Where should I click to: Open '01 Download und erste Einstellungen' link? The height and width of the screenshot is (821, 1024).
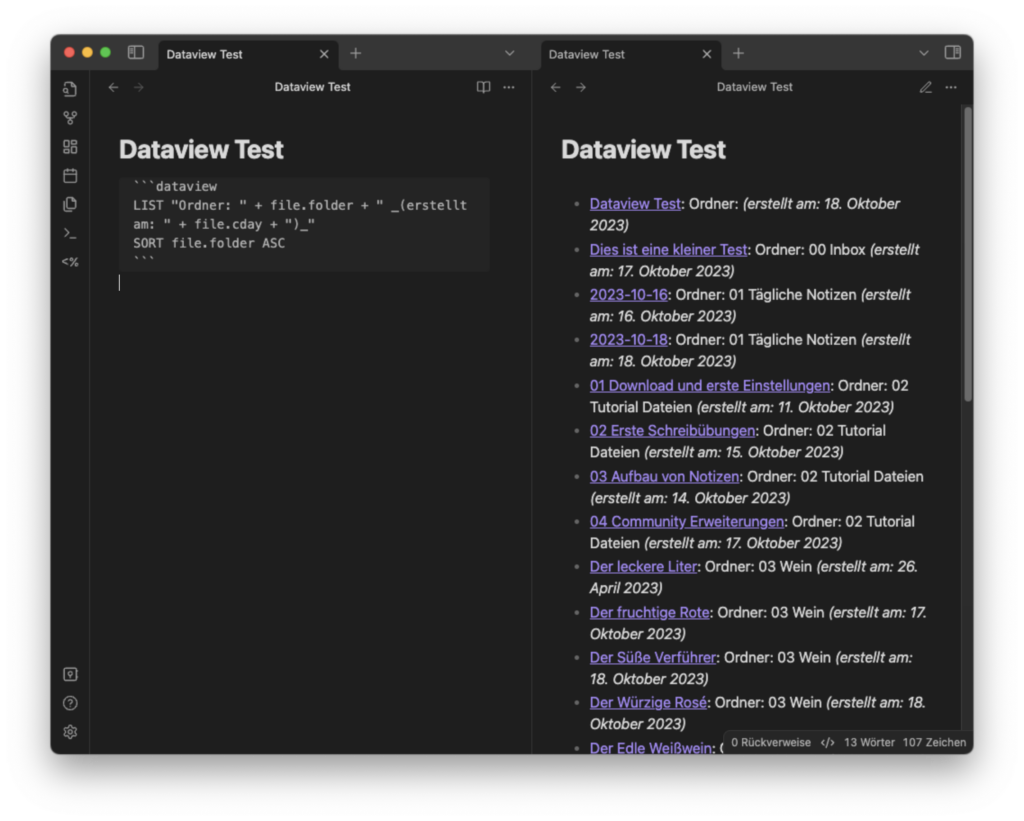[710, 385]
